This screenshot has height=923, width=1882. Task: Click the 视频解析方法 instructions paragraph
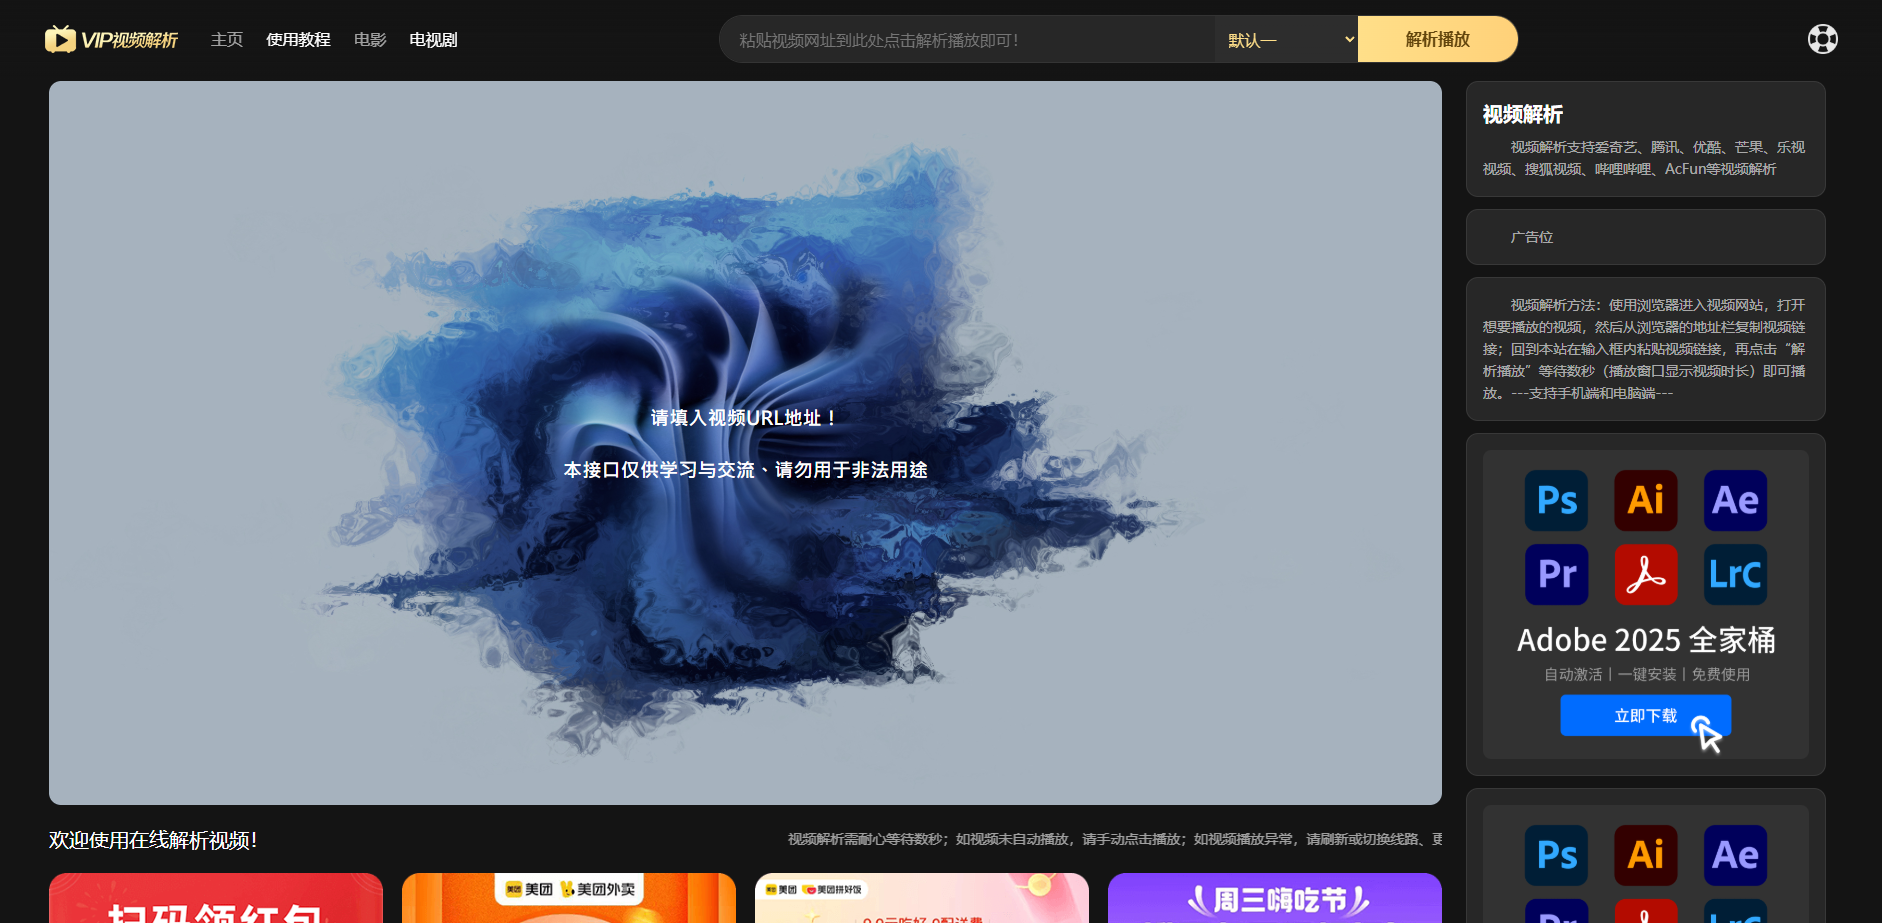(1644, 349)
